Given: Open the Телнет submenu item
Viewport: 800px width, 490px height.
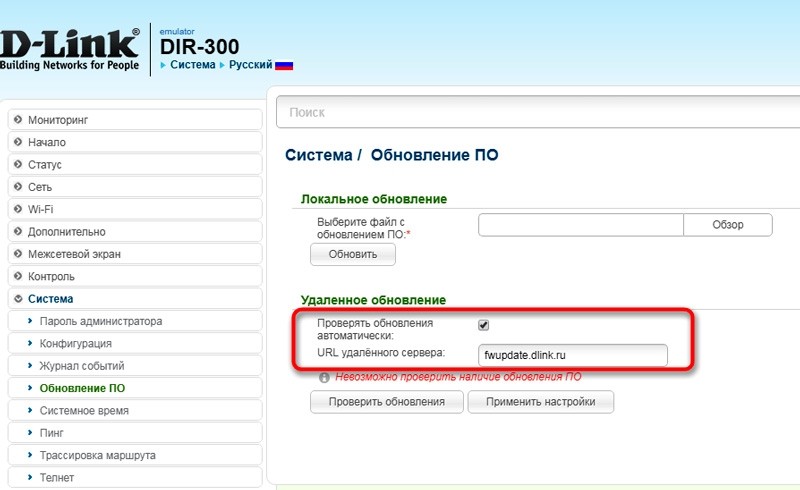Looking at the screenshot, I should [x=135, y=478].
